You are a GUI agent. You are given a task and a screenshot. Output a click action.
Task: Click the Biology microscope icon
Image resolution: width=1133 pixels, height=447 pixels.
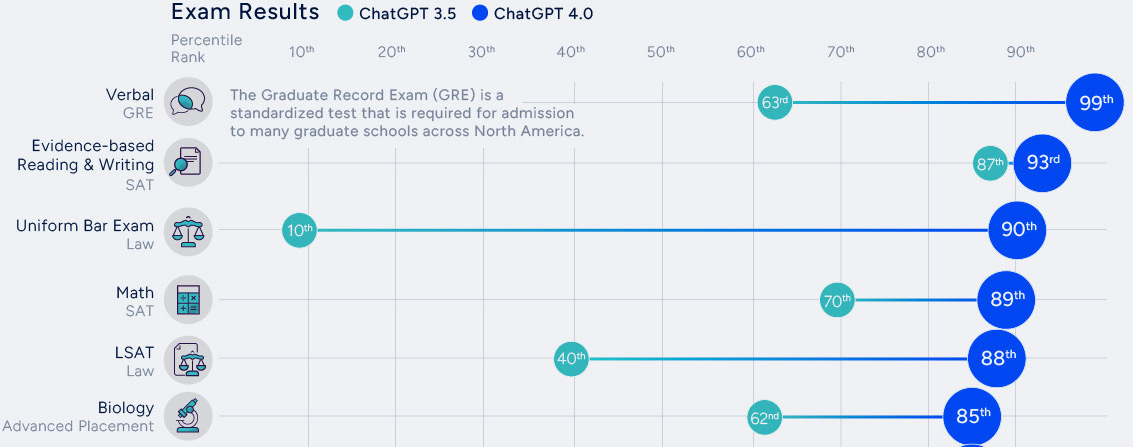[x=188, y=415]
